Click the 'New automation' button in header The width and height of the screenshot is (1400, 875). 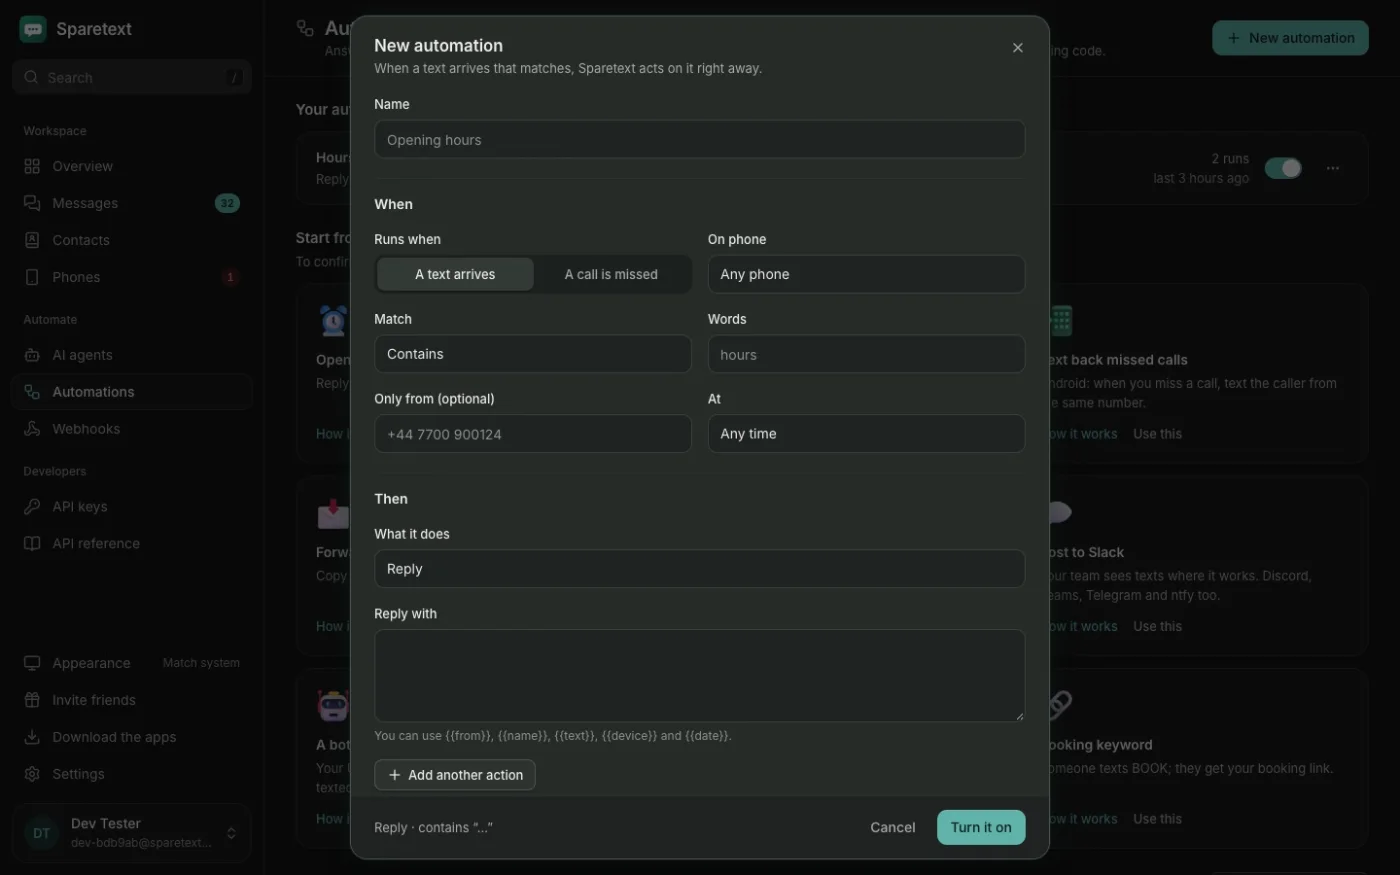1290,38
